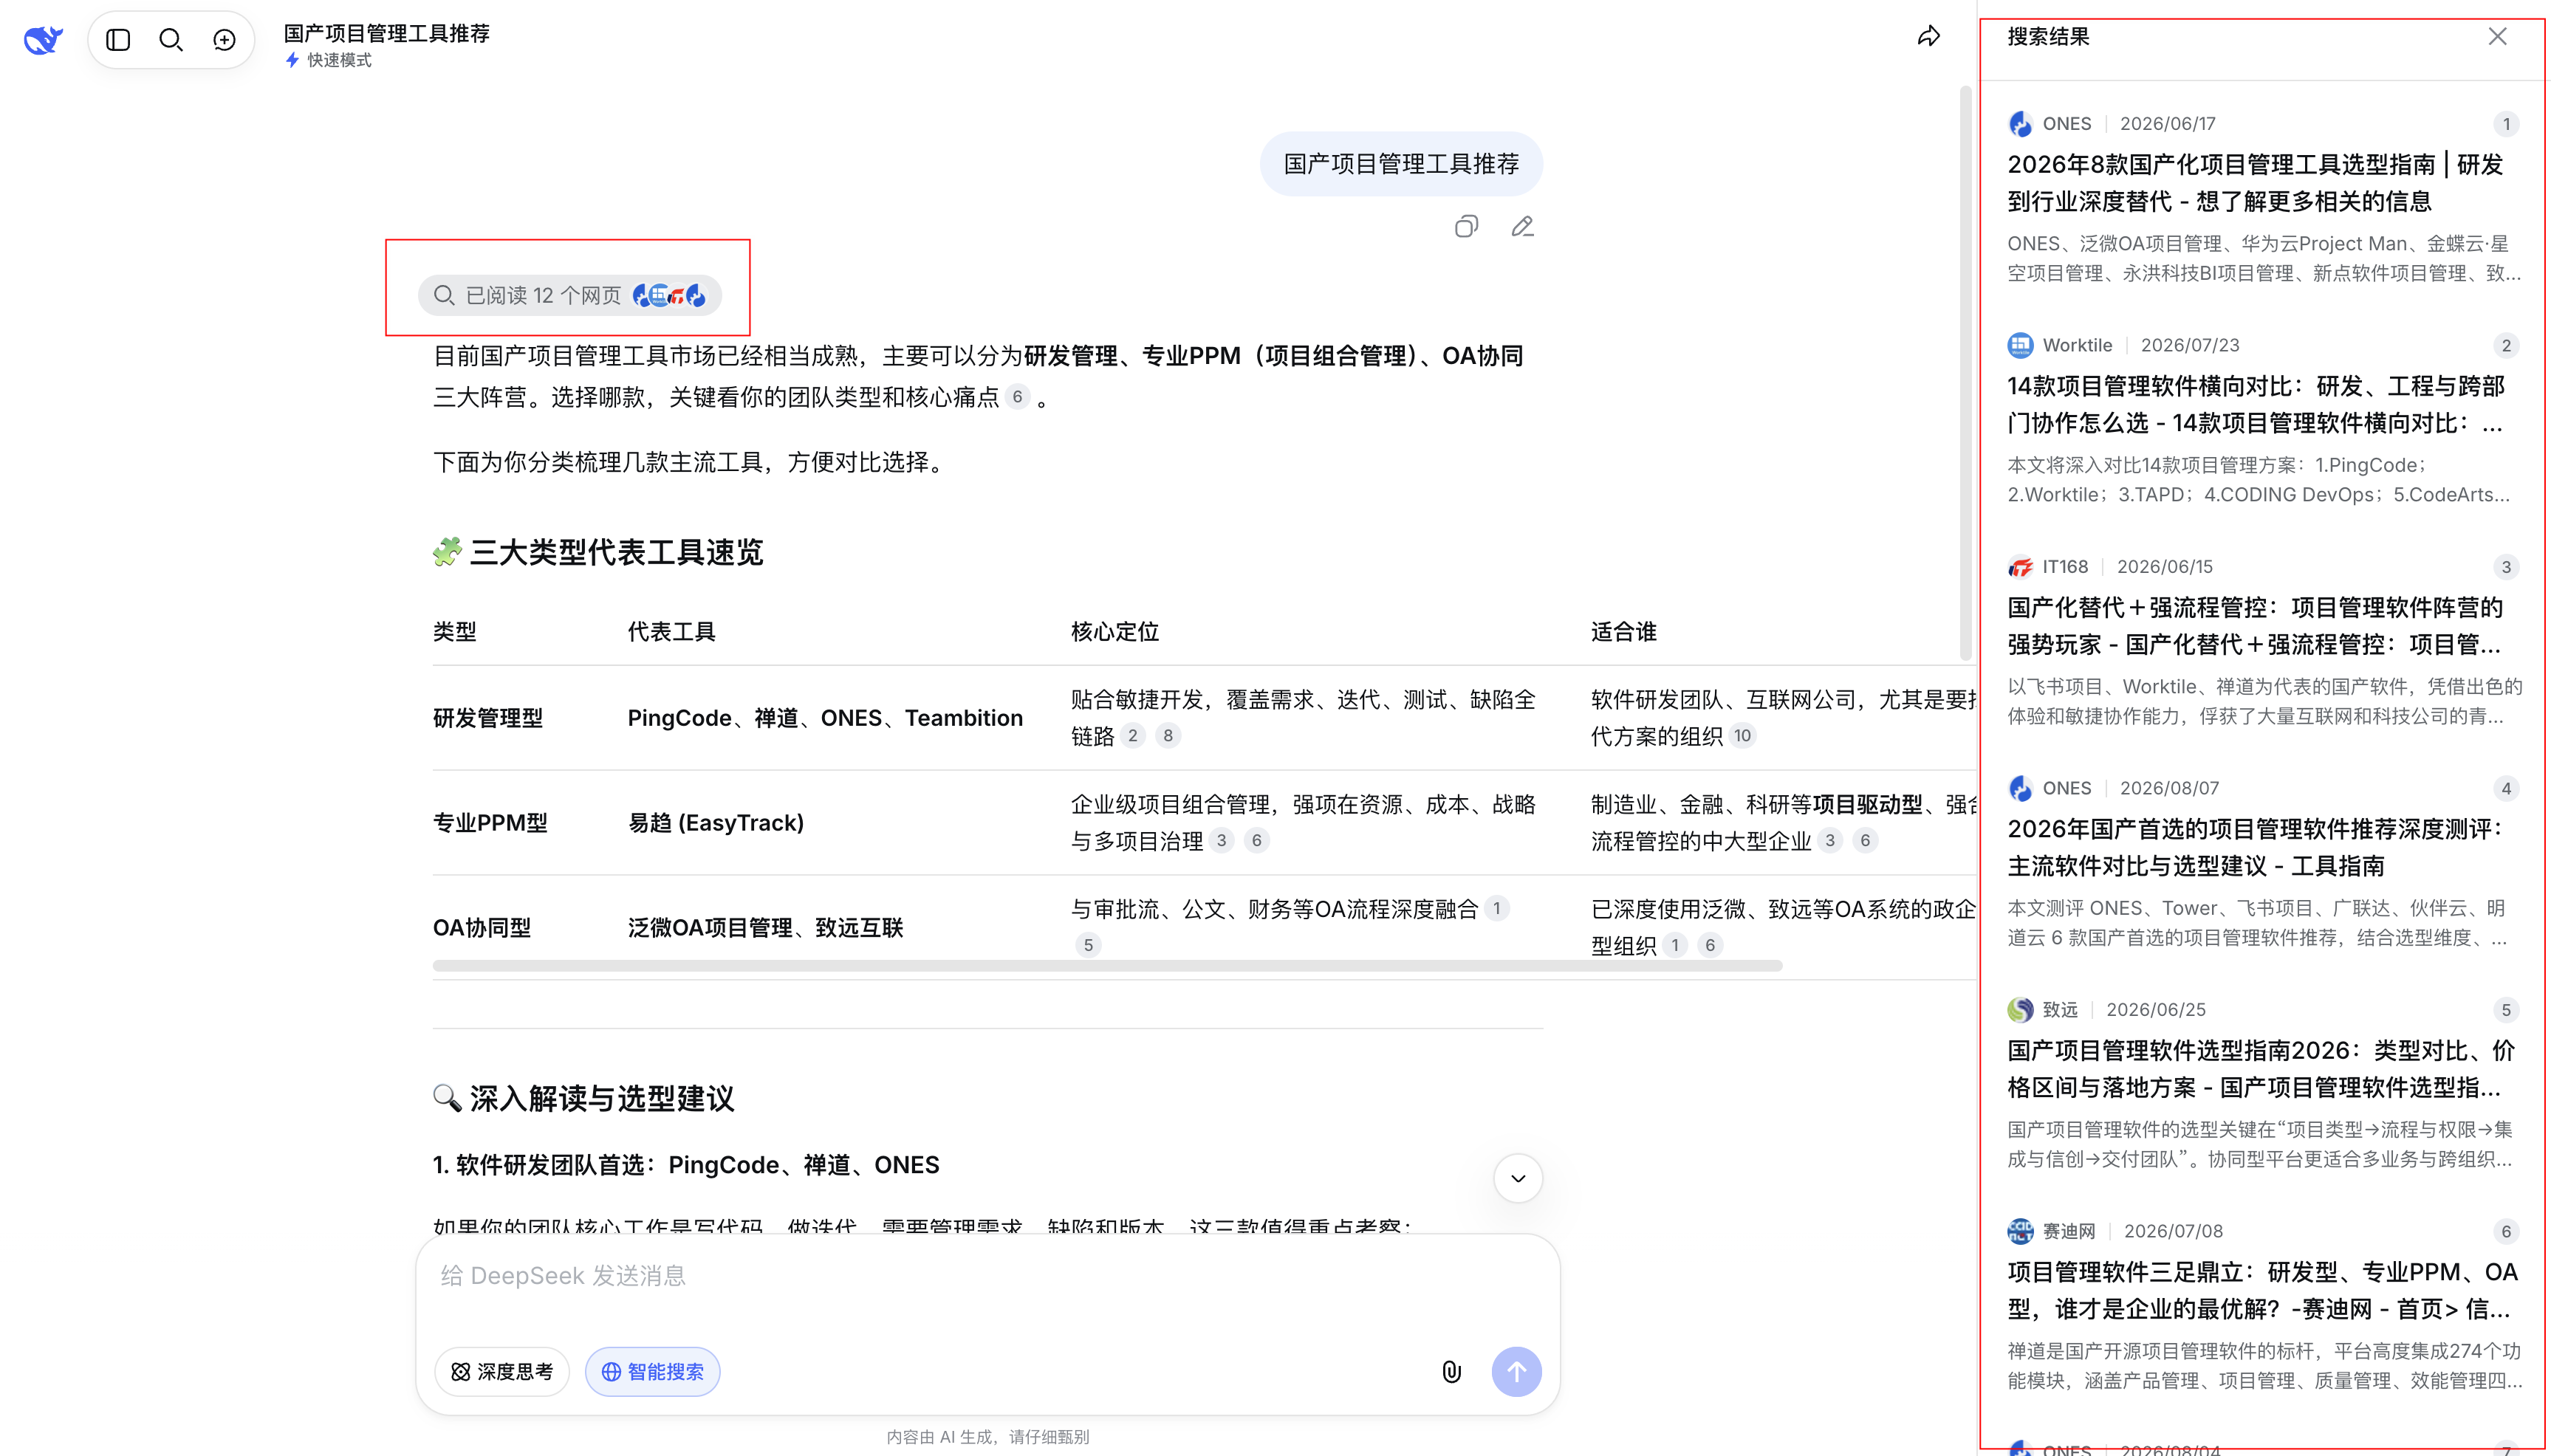The image size is (2551, 1456).
Task: Click the 赛迪网 source favicon
Action: (2020, 1231)
